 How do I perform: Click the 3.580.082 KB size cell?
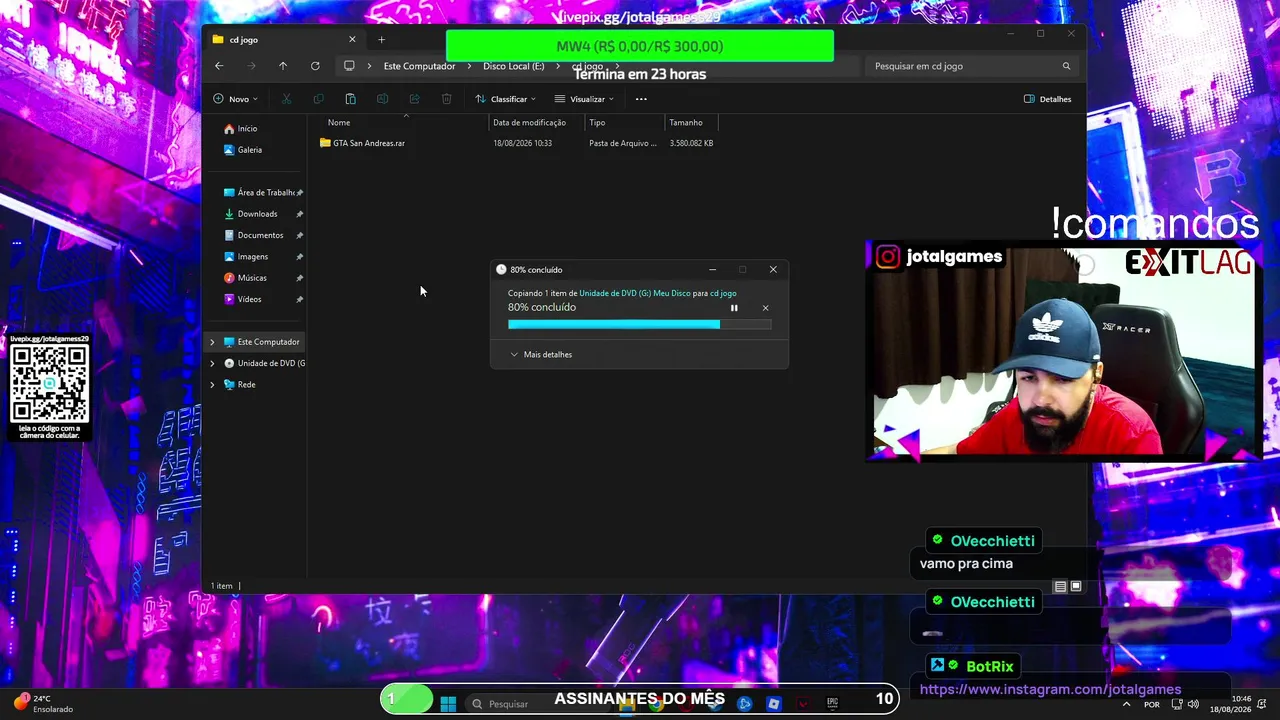[x=691, y=143]
